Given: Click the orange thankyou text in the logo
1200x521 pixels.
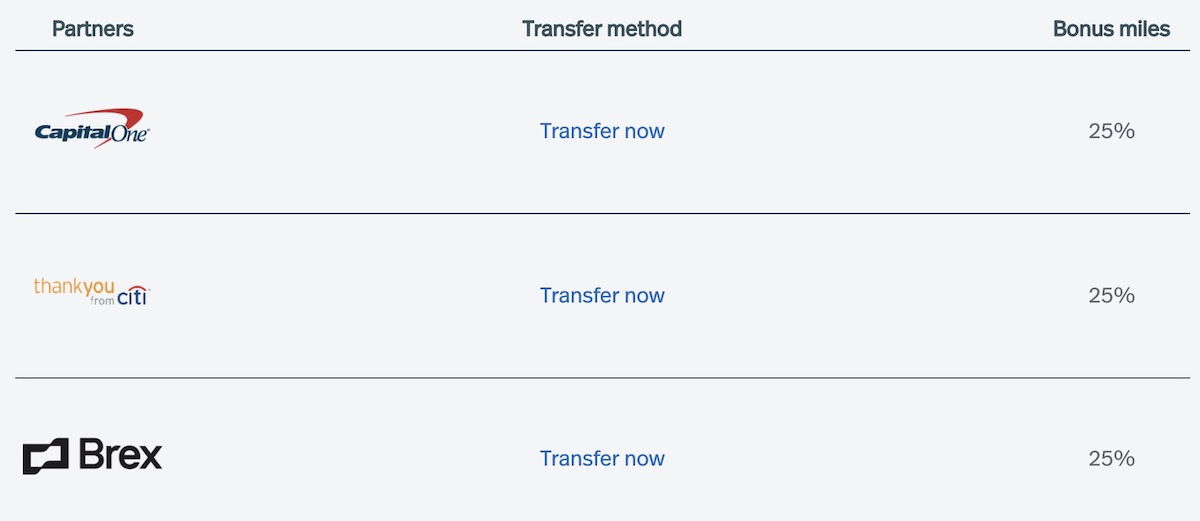Looking at the screenshot, I should tap(74, 286).
